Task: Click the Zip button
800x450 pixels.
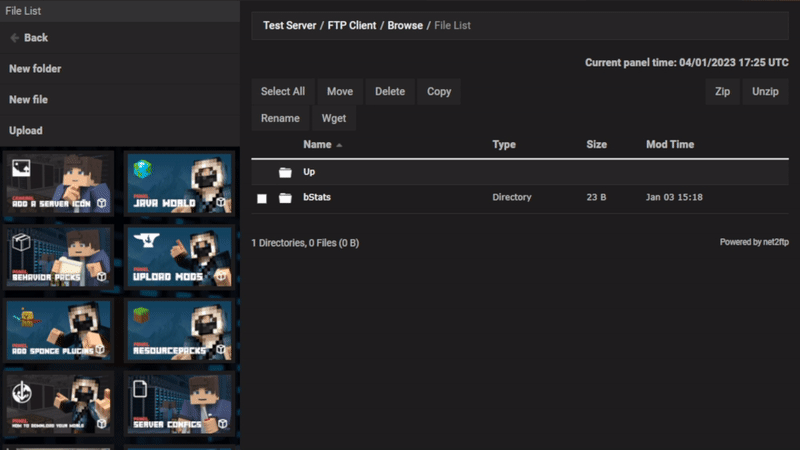Action: click(722, 91)
